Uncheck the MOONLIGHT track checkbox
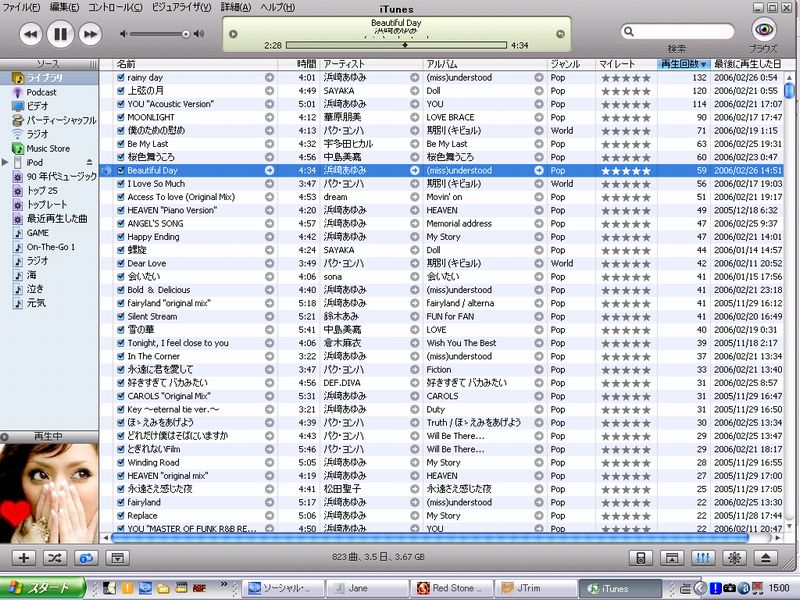This screenshot has height=600, width=800. [x=120, y=118]
